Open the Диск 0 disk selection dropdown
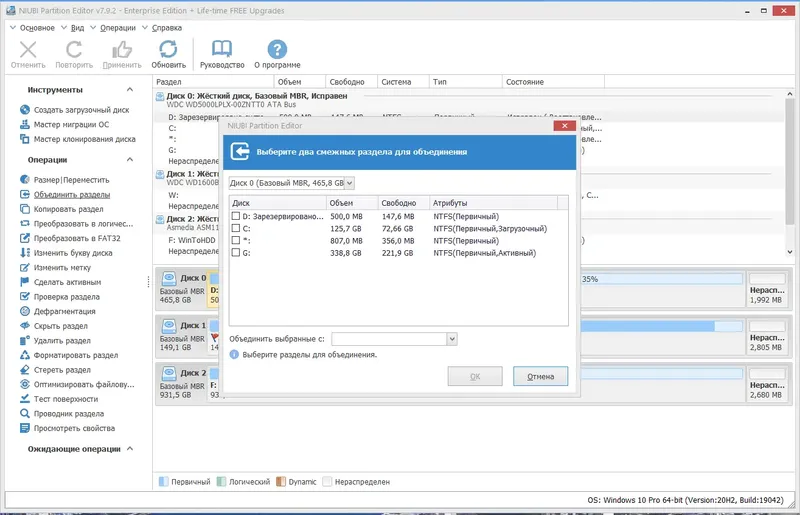The height and width of the screenshot is (515, 800). (x=291, y=183)
